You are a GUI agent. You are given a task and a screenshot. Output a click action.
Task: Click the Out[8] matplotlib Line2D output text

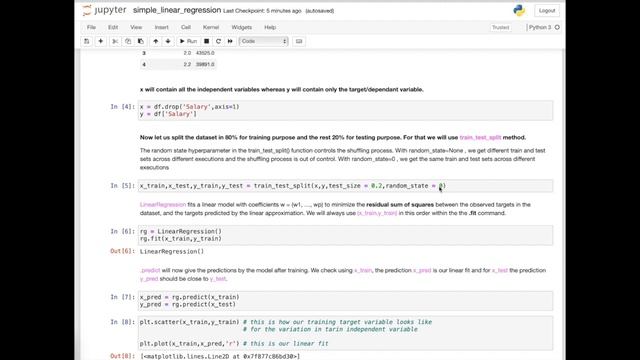220,356
